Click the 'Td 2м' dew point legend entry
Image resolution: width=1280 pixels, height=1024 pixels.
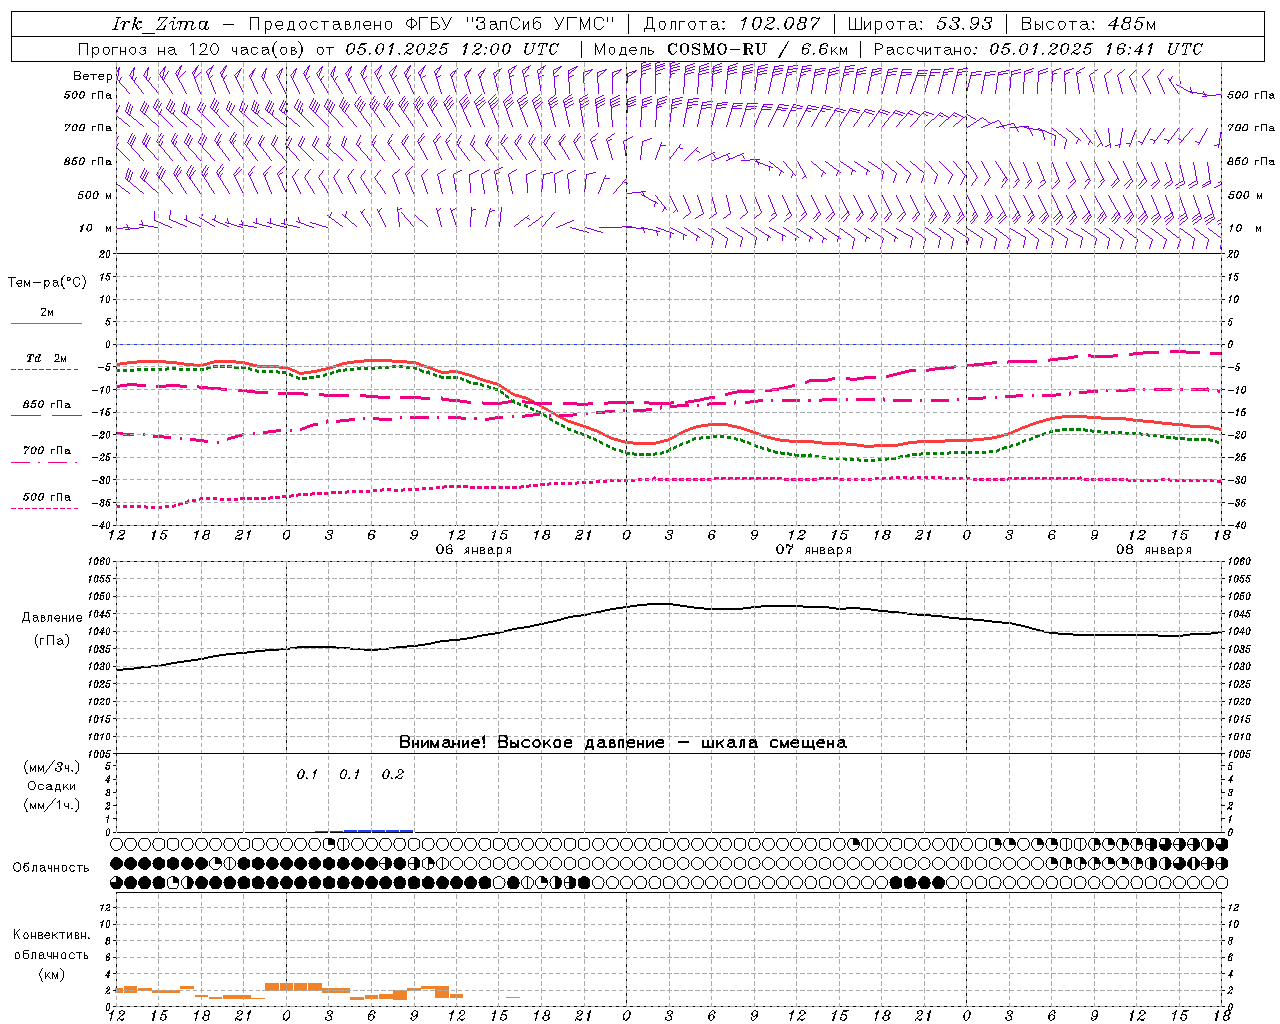point(47,358)
